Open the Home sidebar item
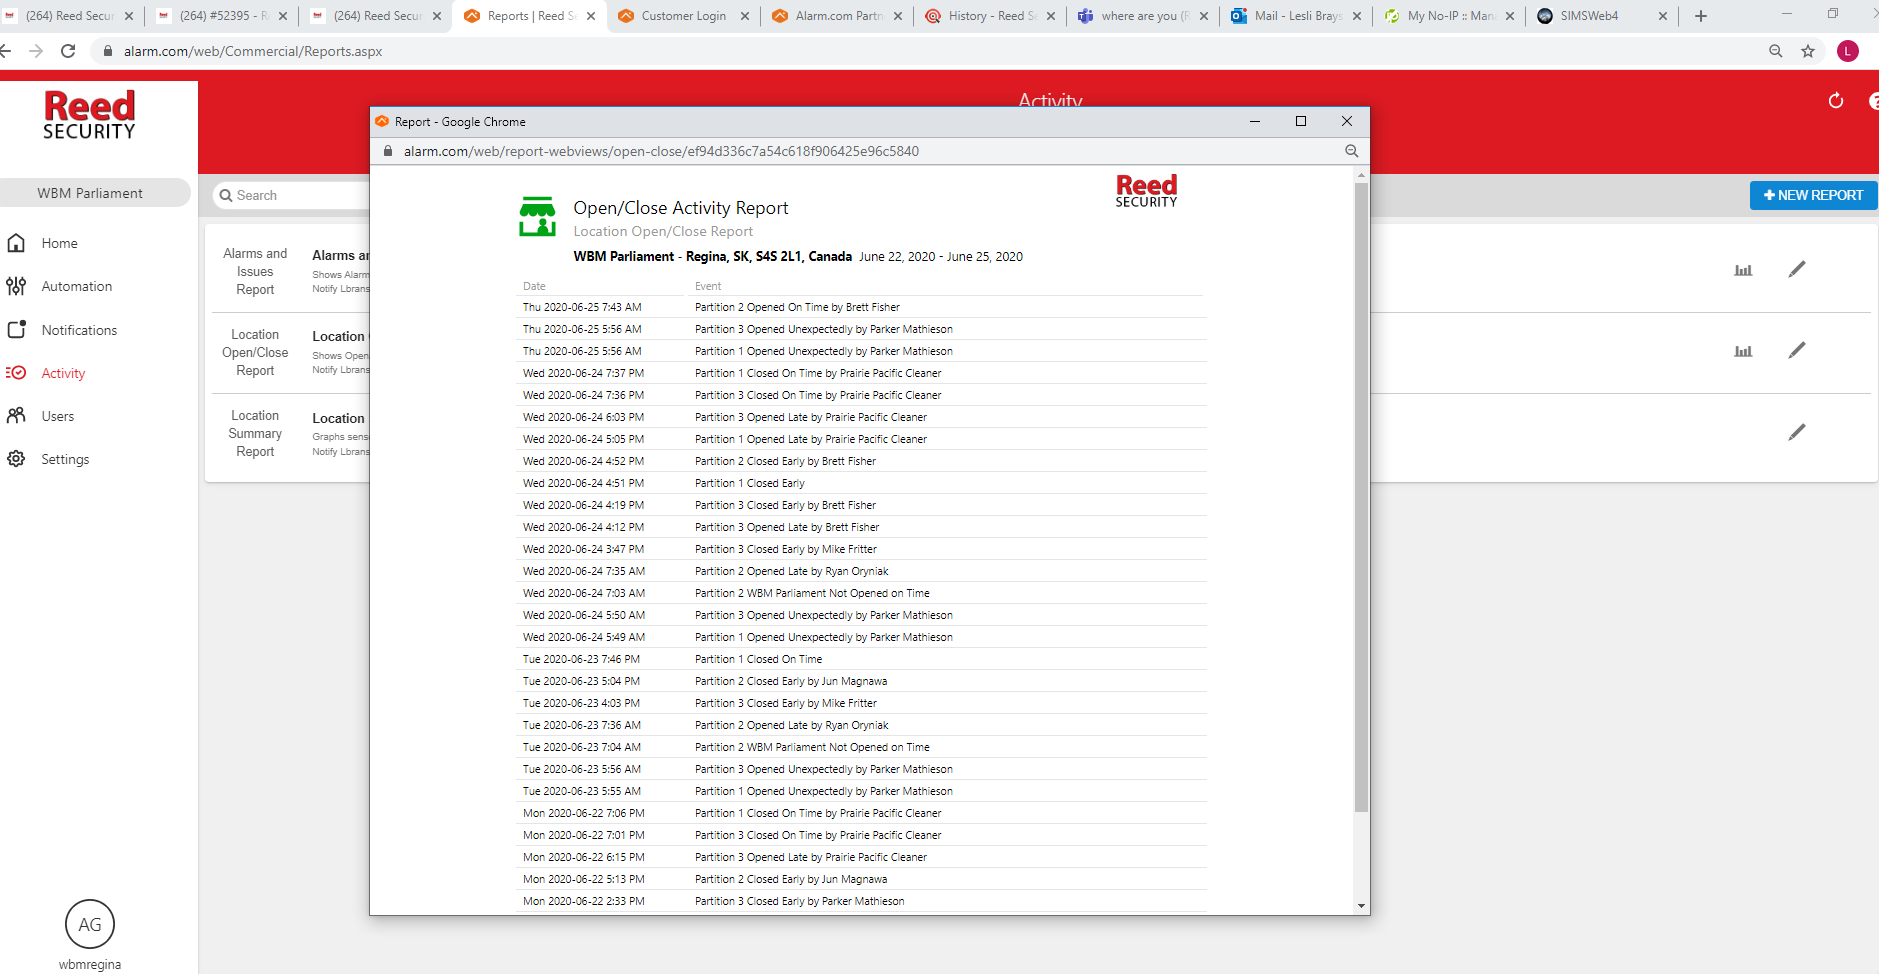Viewport: 1879px width, 974px height. [x=59, y=243]
